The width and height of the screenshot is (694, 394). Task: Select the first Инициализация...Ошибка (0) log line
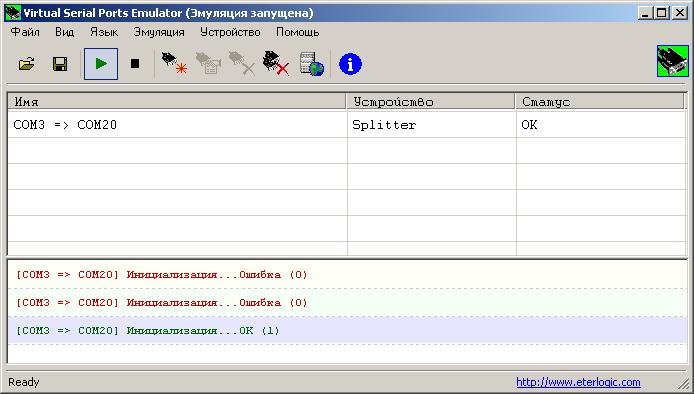click(x=347, y=274)
